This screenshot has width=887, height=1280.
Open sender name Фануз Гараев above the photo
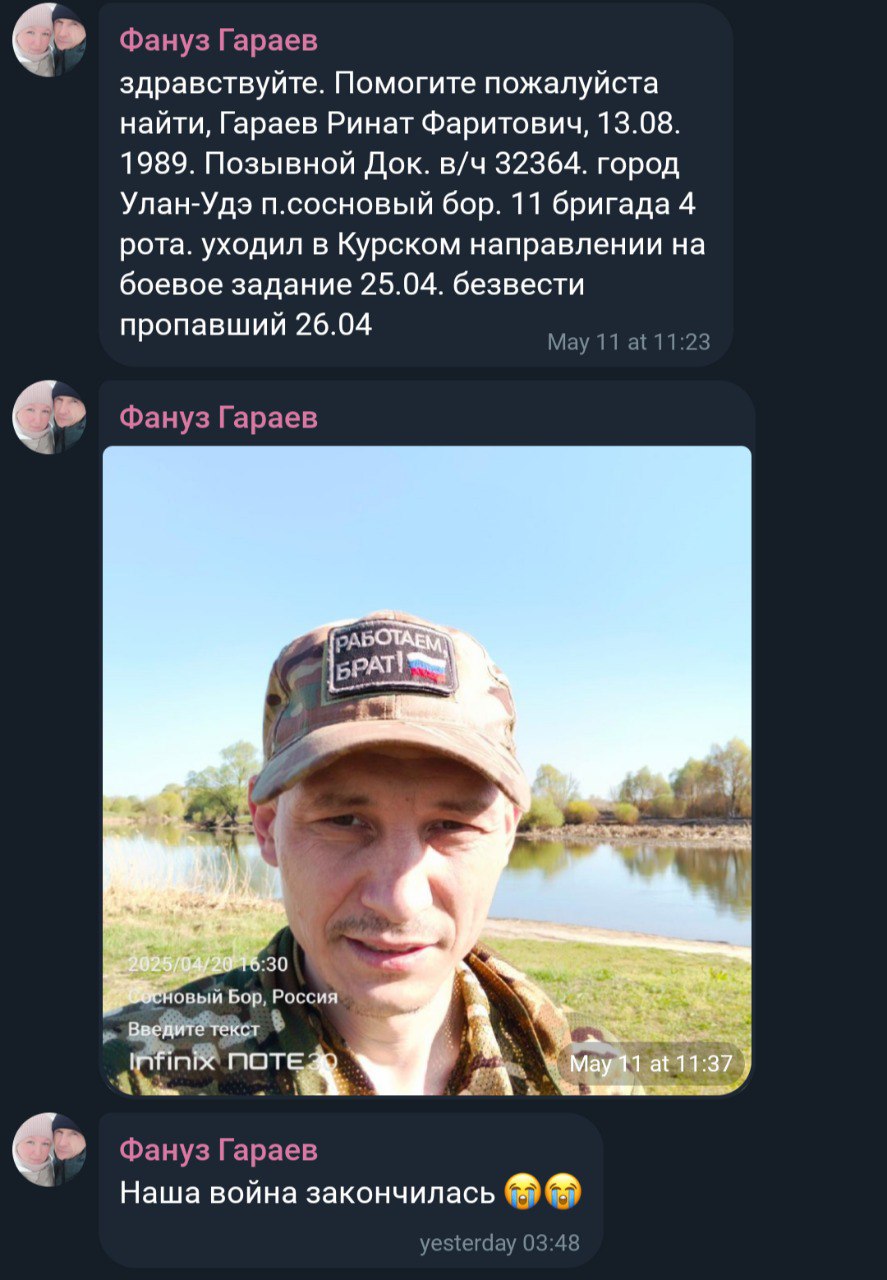[218, 417]
